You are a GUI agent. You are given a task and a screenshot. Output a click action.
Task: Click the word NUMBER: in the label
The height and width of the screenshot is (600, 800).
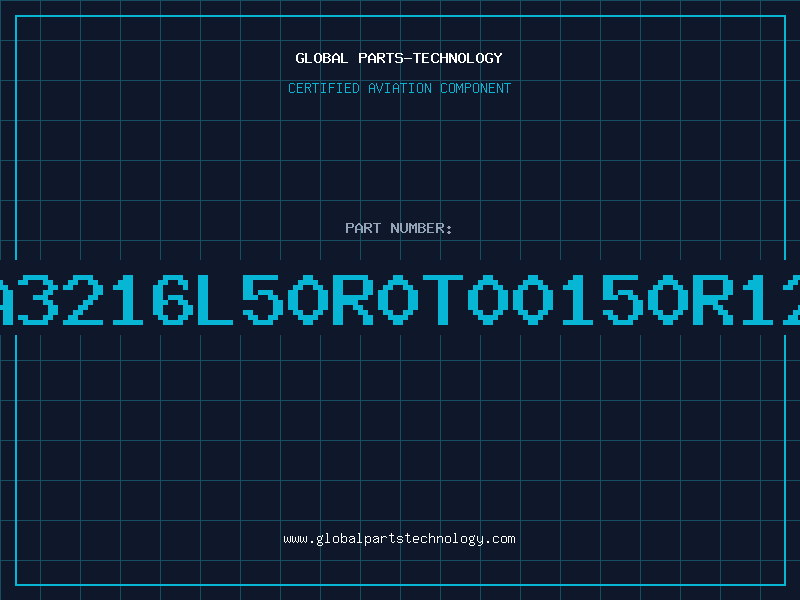click(421, 228)
